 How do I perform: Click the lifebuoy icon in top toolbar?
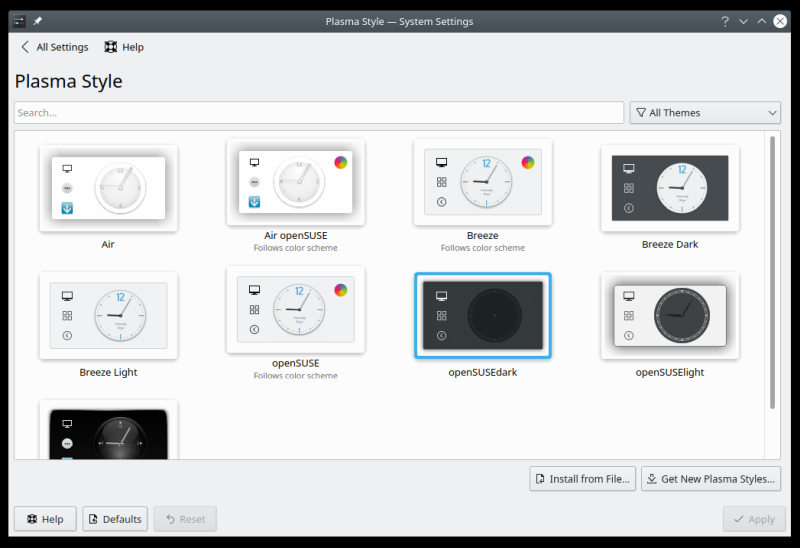coord(111,47)
